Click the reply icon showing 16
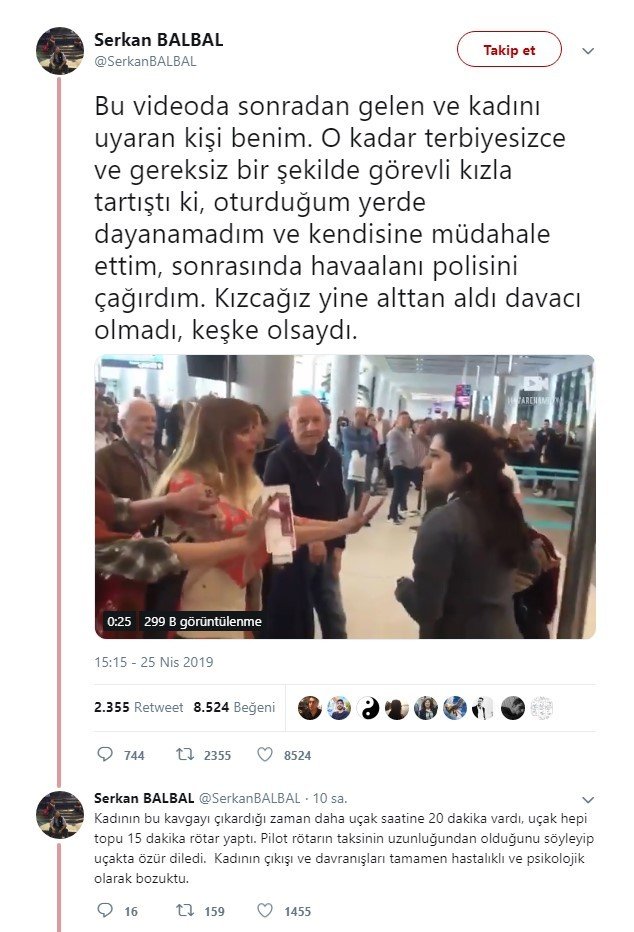Image resolution: width=634 pixels, height=932 pixels. pos(105,910)
